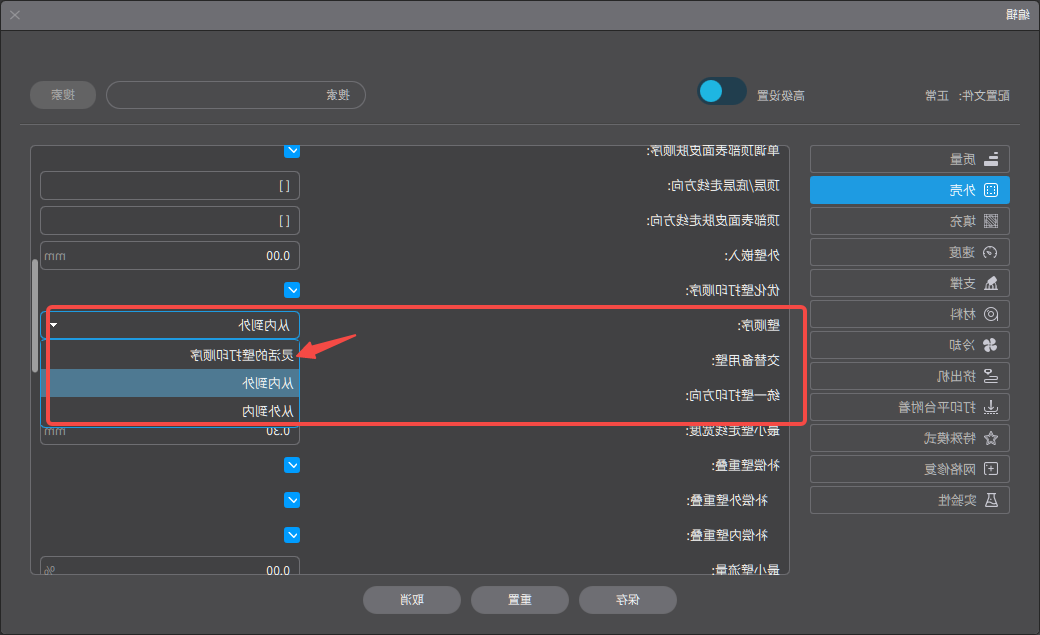The width and height of the screenshot is (1040, 635).
Task: Toggle the 补偿壁重叠 checkbox
Action: [292, 465]
